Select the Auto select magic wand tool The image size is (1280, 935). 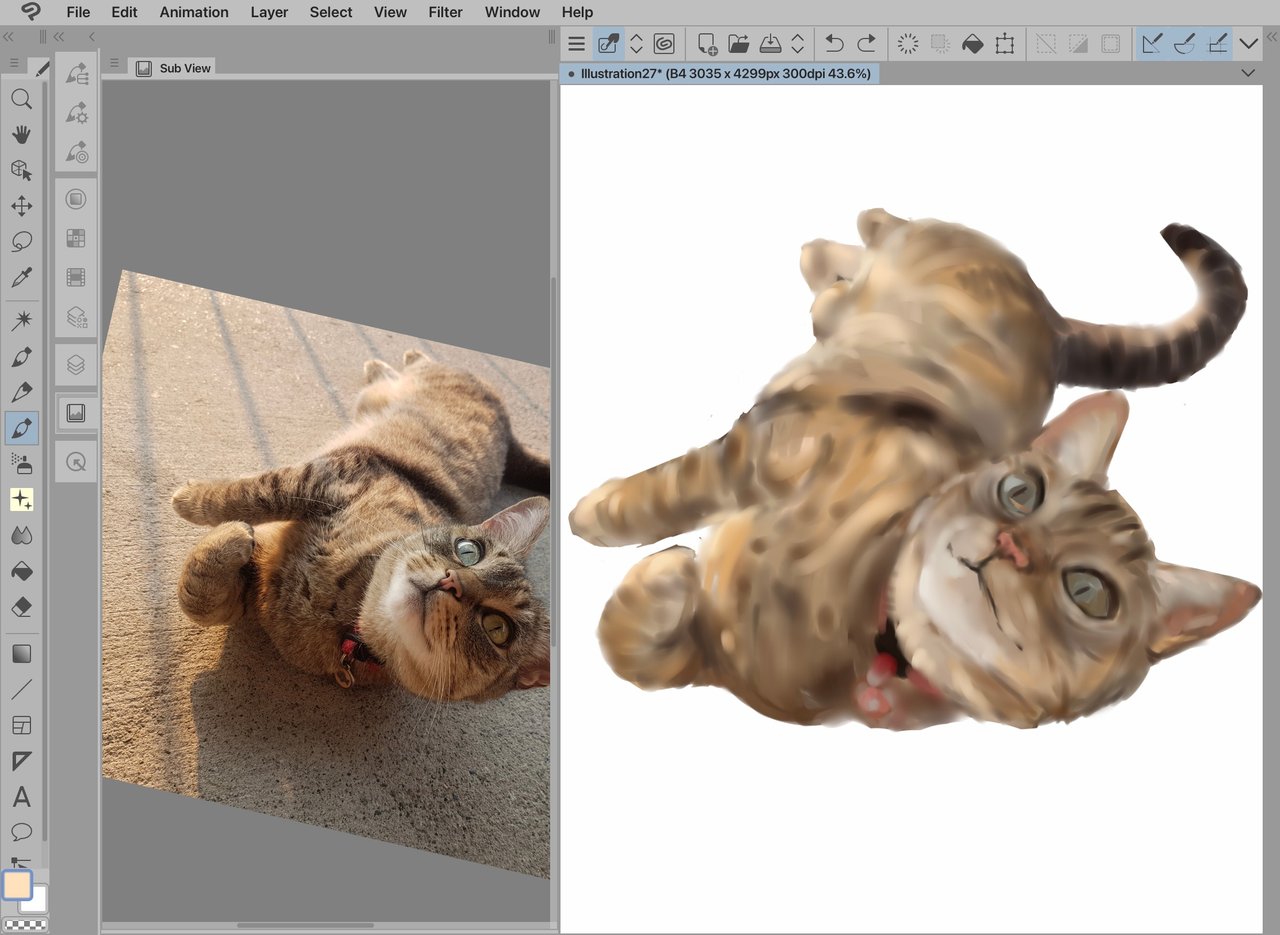coord(21,320)
